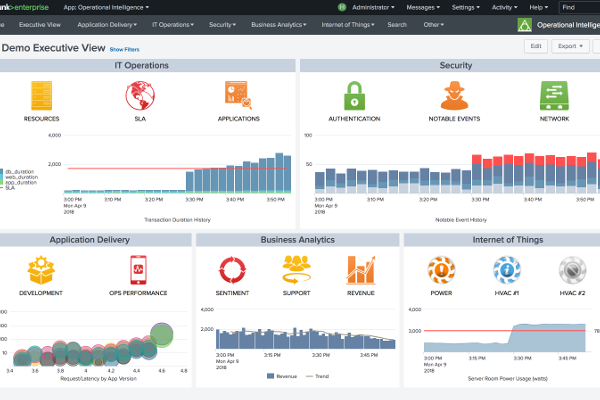The height and width of the screenshot is (400, 600).
Task: Select the HVAC #1 info icon
Action: click(x=506, y=270)
